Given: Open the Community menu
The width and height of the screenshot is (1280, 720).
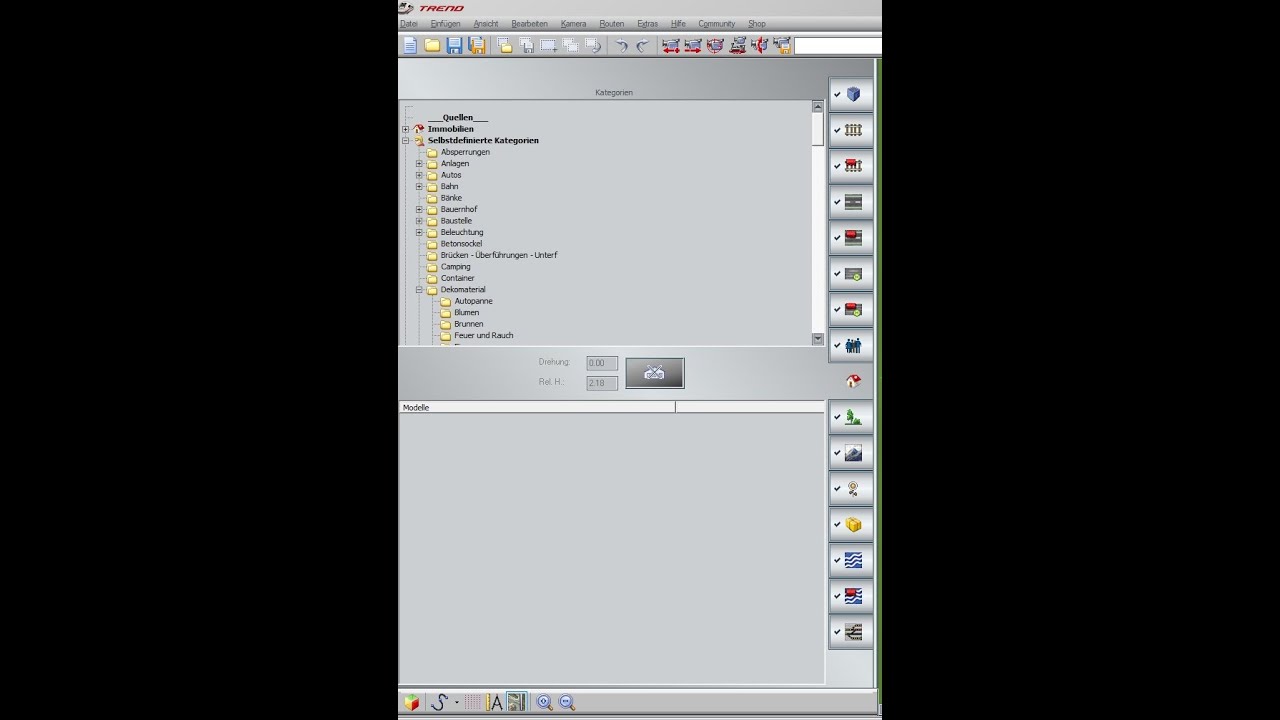Looking at the screenshot, I should click(716, 24).
